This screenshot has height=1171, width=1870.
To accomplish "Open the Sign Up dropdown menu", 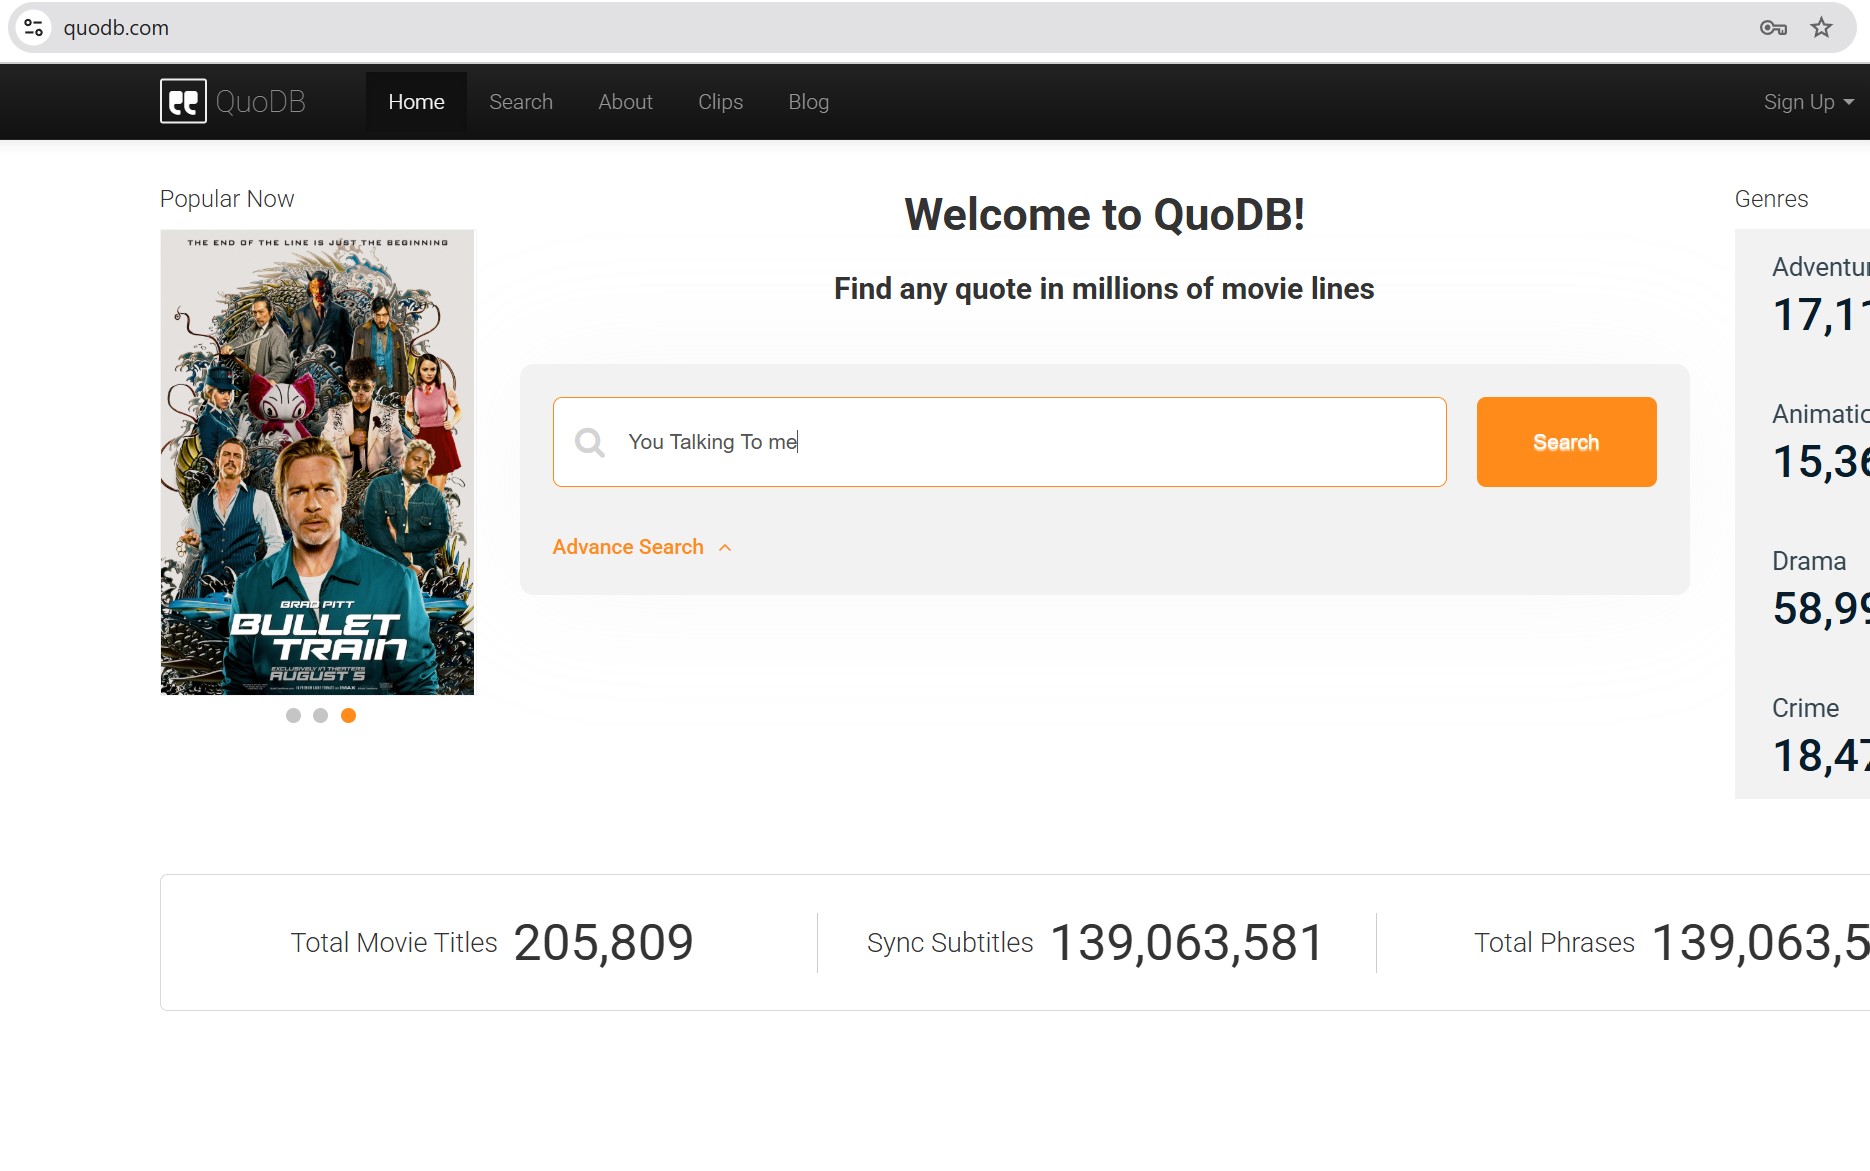I will click(1808, 102).
